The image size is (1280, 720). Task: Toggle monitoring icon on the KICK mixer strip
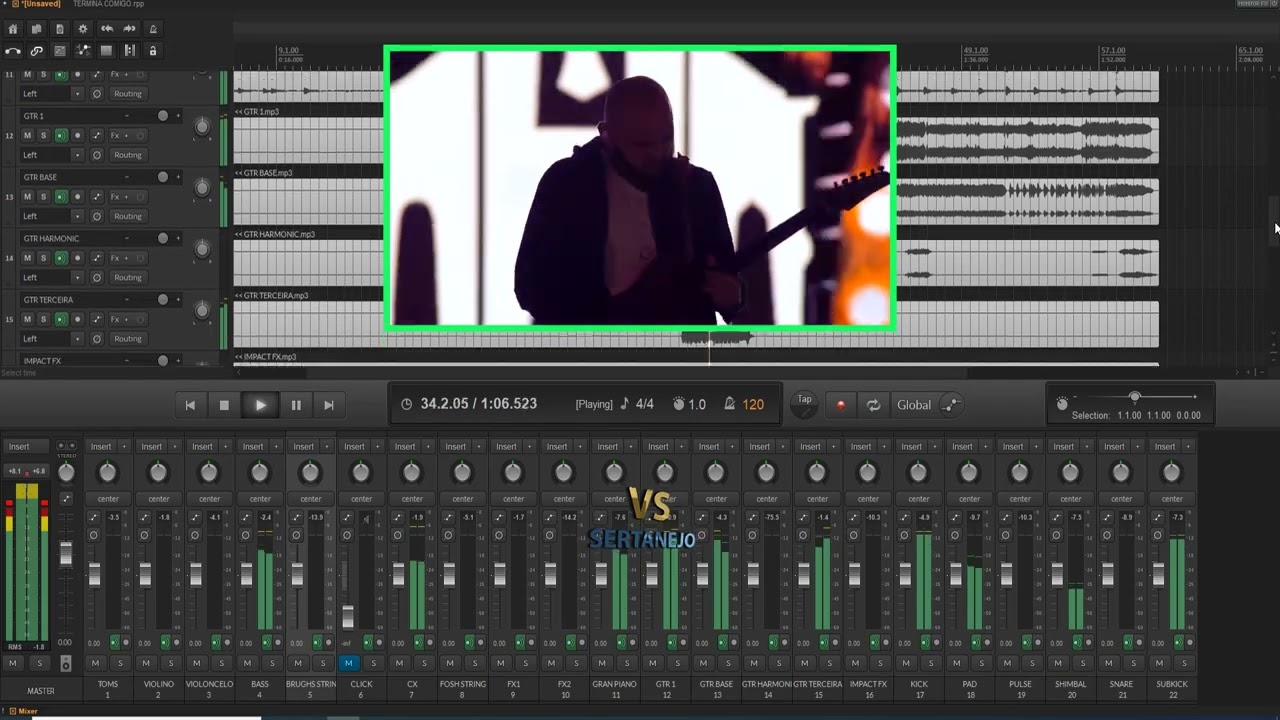pos(924,642)
